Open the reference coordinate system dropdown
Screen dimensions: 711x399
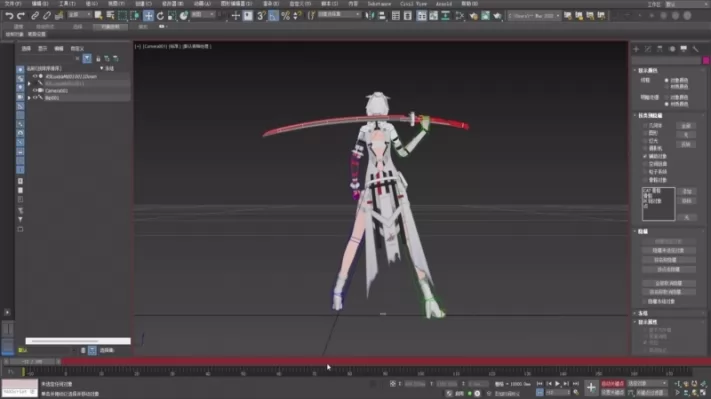[x=203, y=15]
